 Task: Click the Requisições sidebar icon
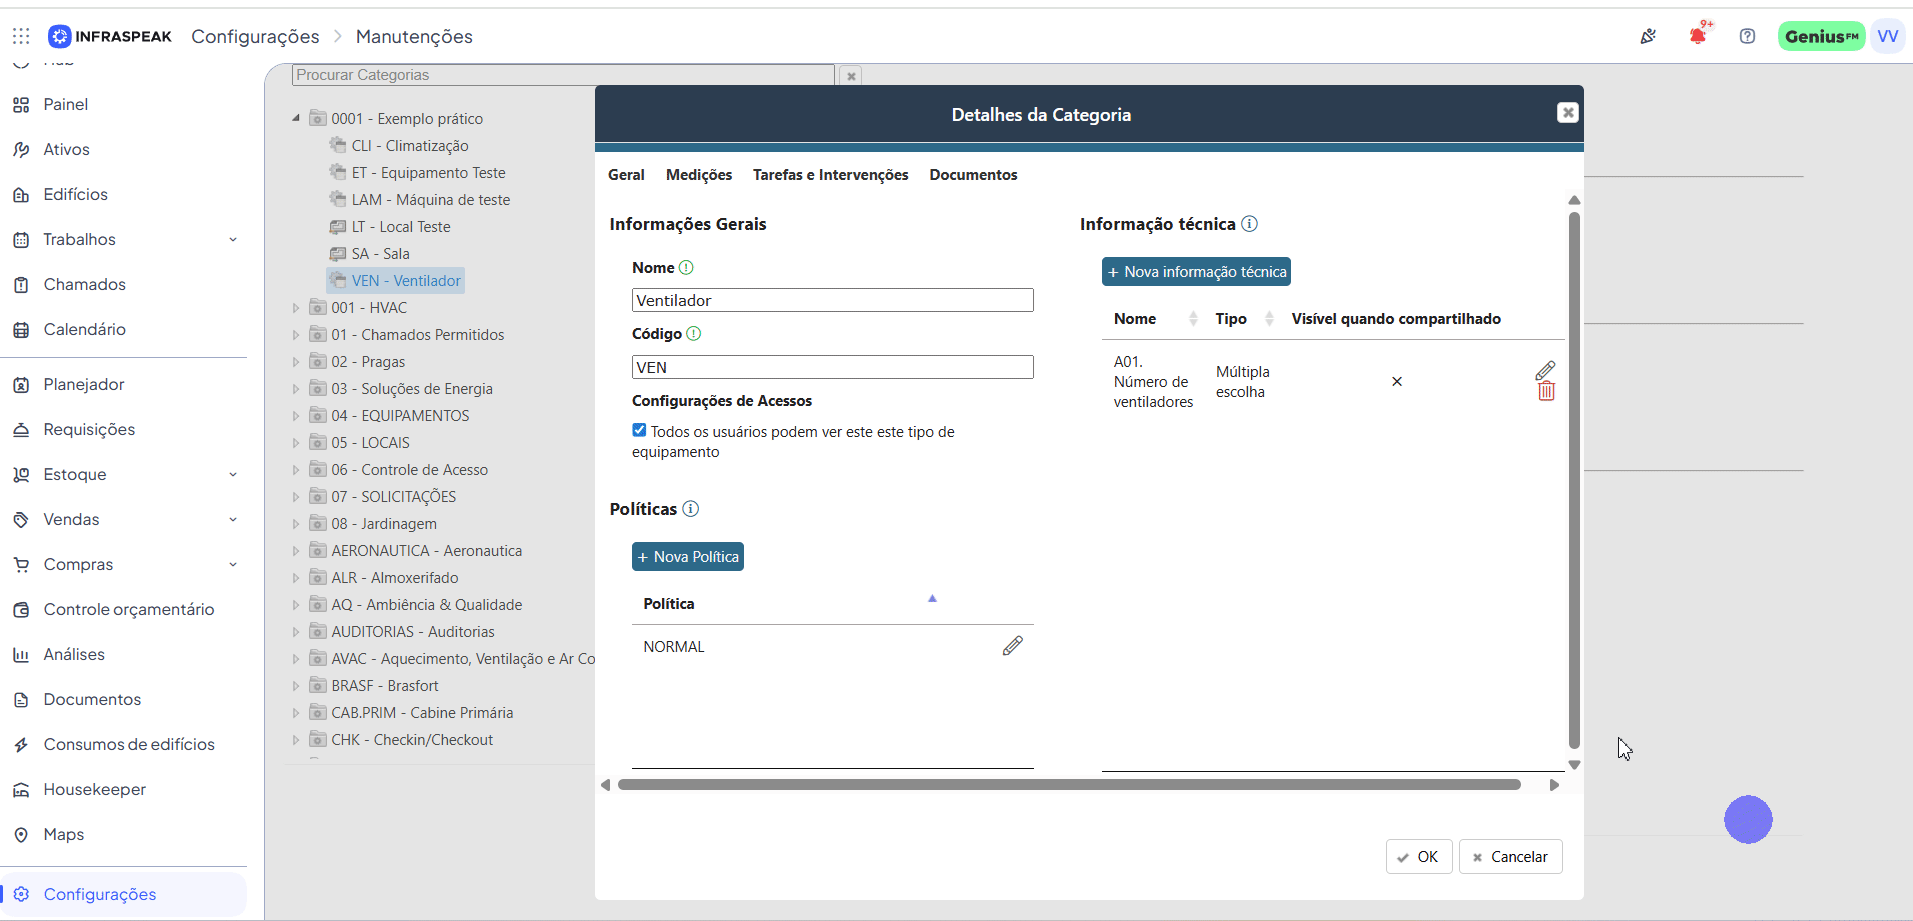coord(21,429)
